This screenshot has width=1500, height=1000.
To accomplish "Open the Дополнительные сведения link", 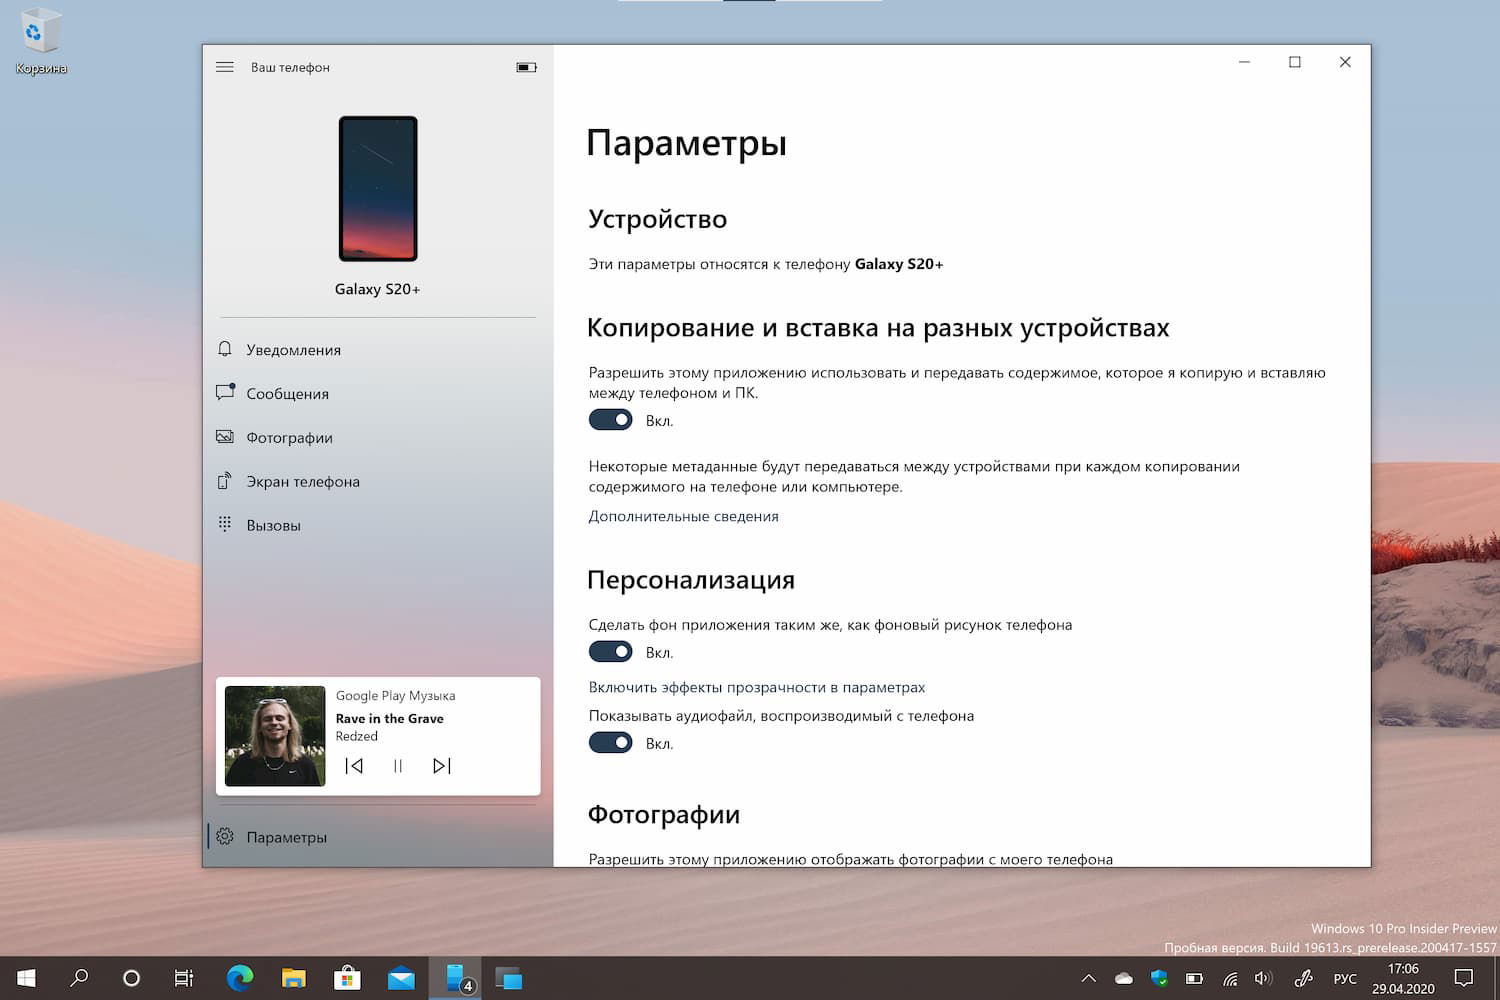I will click(683, 516).
